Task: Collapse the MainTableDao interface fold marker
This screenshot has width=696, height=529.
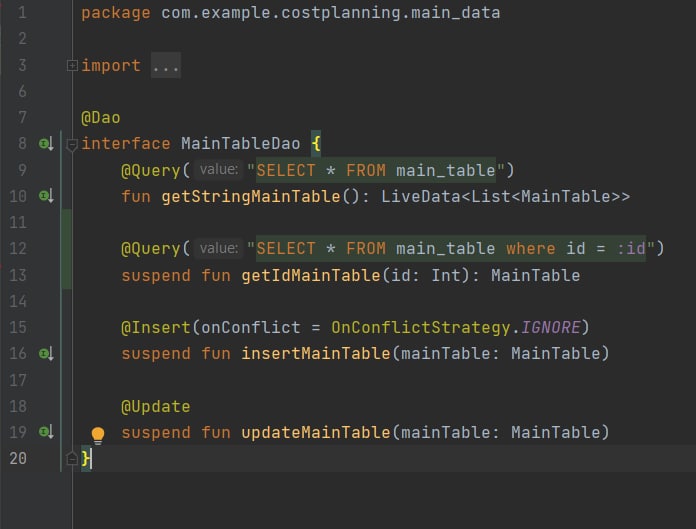Action: tap(72, 145)
